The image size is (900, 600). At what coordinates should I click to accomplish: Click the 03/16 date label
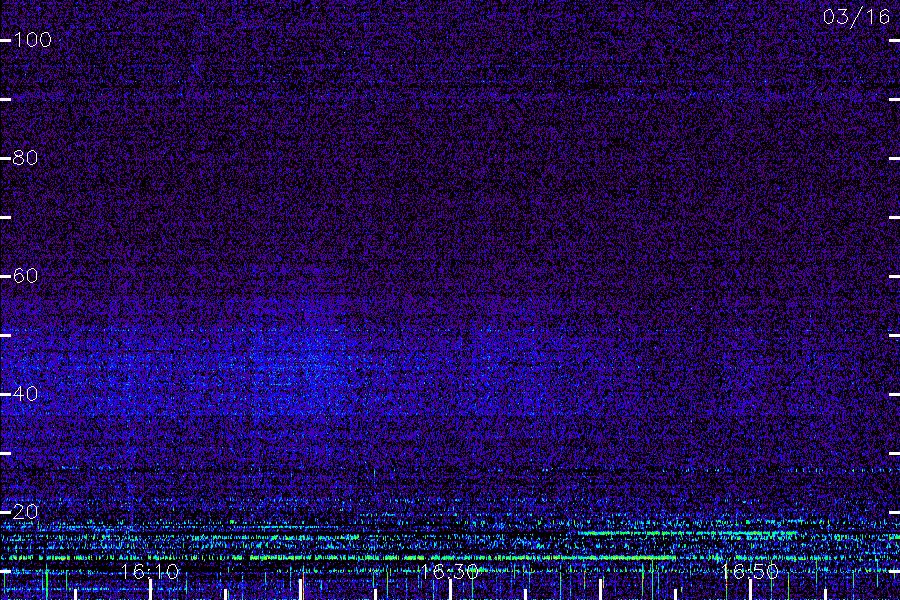[x=856, y=17]
